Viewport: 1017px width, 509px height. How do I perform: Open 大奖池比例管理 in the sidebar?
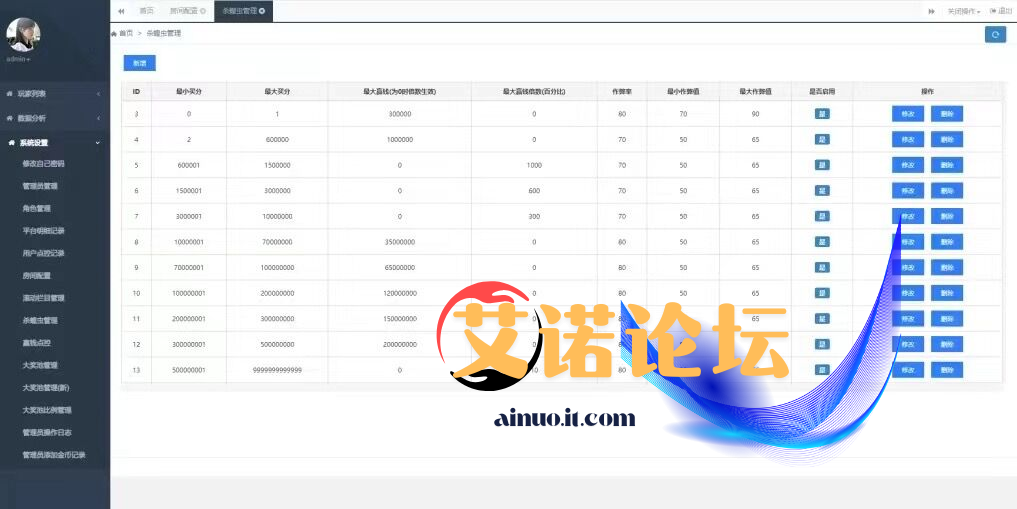point(47,410)
